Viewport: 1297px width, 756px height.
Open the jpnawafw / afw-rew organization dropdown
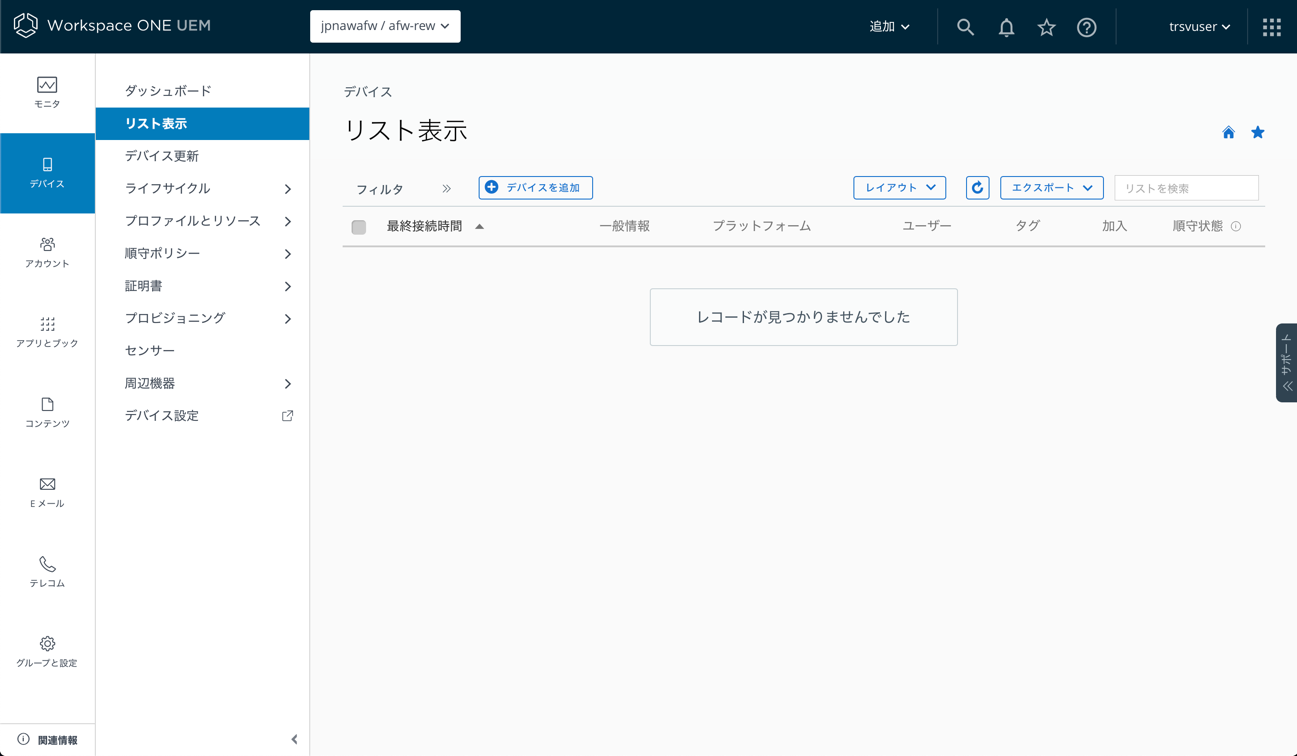point(385,26)
